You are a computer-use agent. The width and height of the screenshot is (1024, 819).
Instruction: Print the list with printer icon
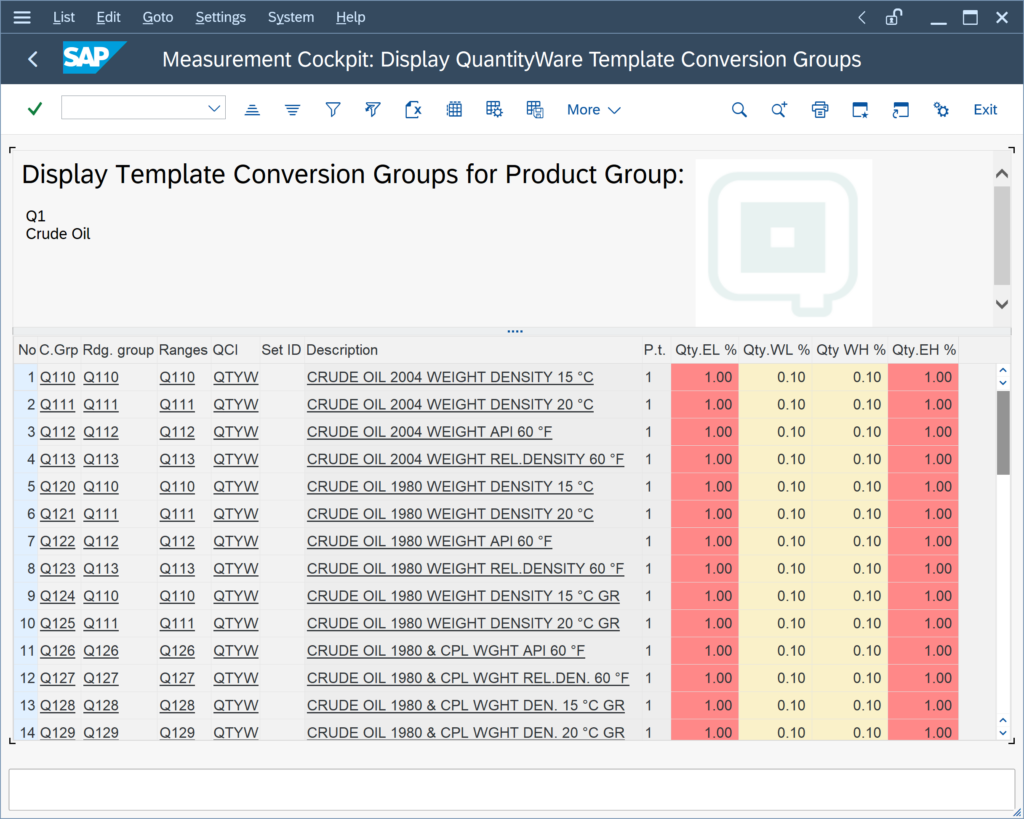(x=820, y=110)
